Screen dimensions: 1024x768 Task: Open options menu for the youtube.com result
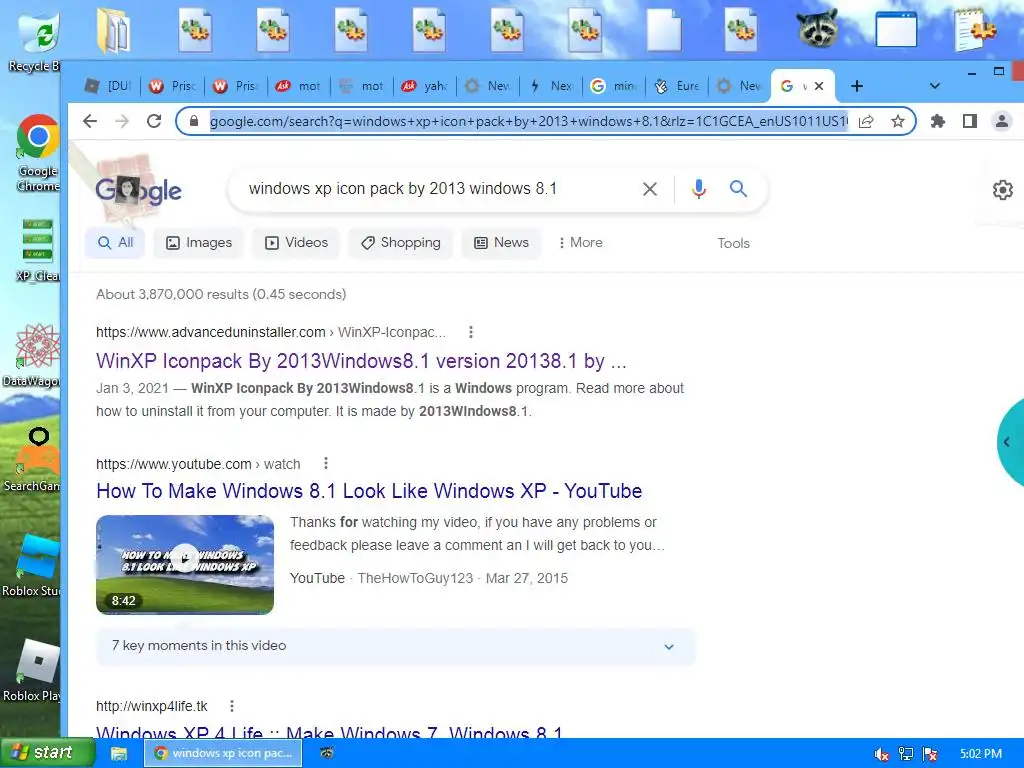(326, 464)
